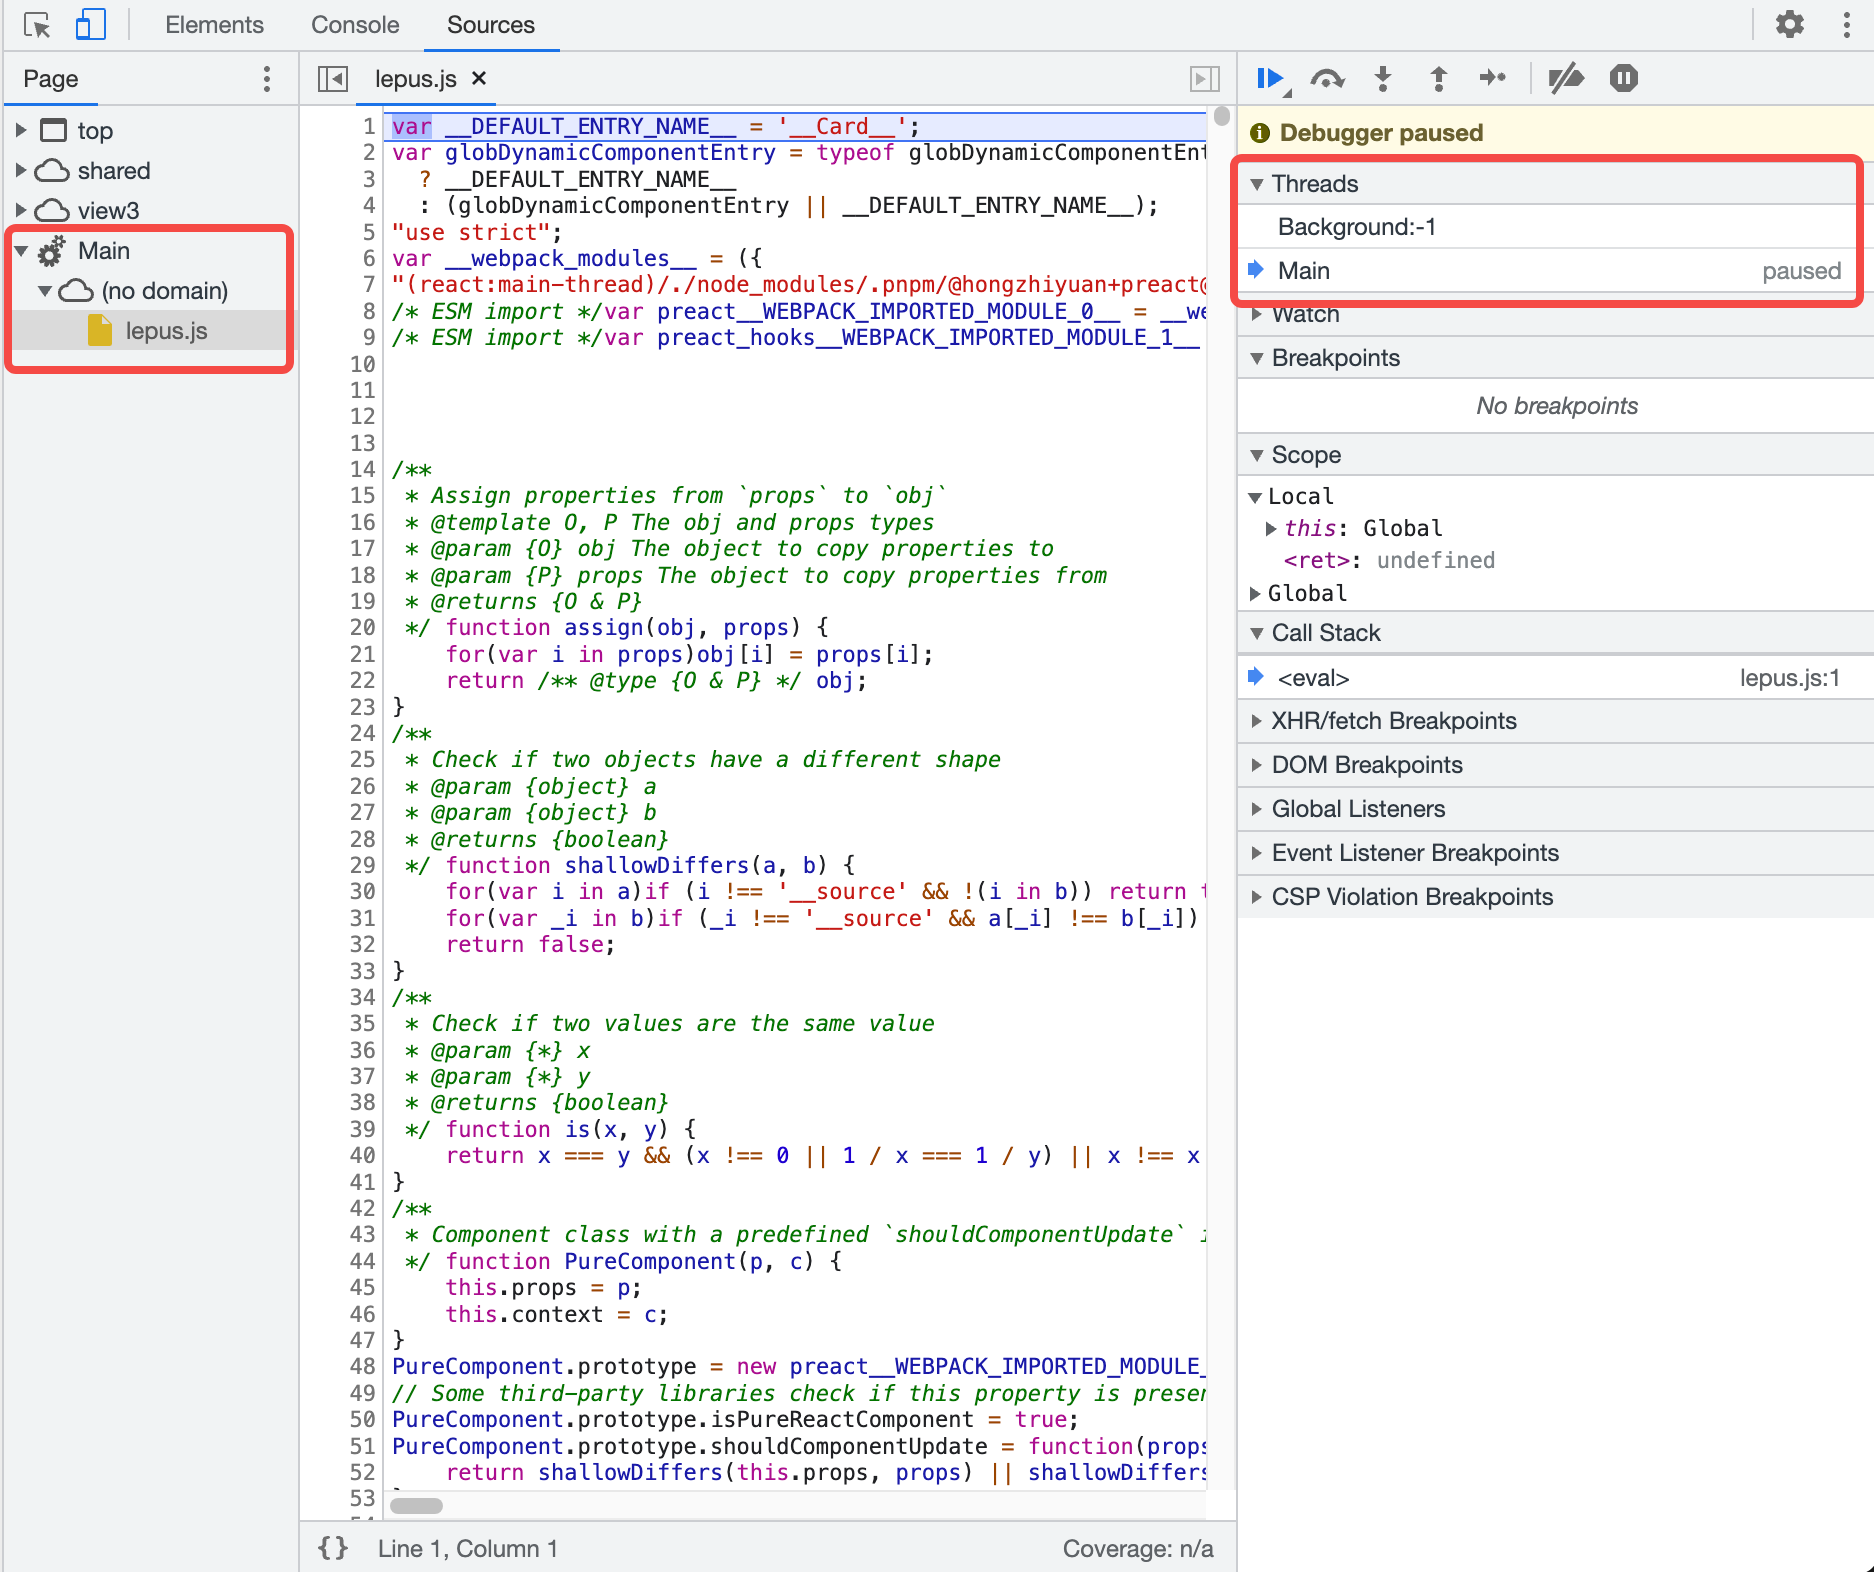1874x1572 pixels.
Task: Open the DevTools more options menu
Action: pos(1846,24)
